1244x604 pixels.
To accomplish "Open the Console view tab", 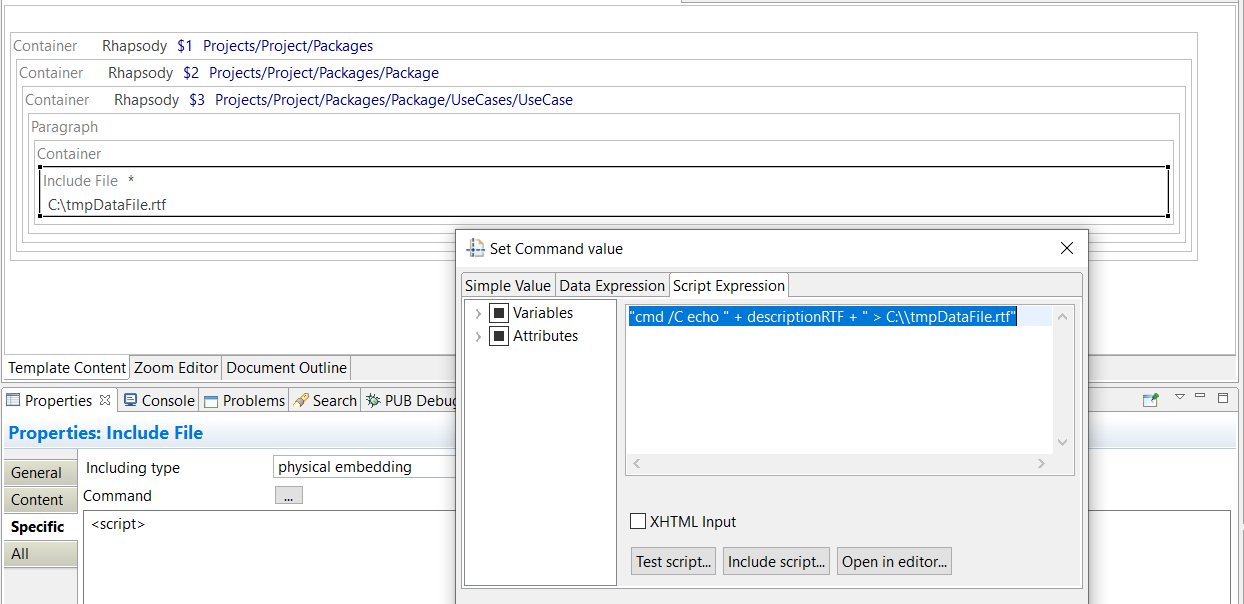I will pyautogui.click(x=159, y=401).
